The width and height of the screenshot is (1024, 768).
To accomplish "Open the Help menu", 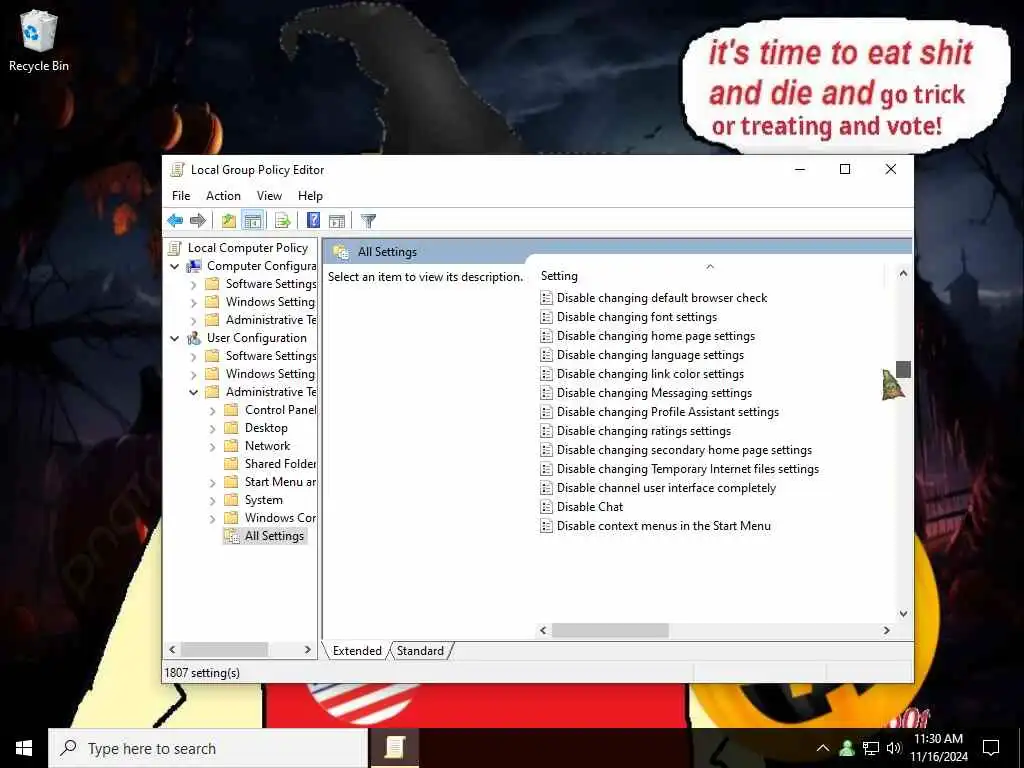I will pyautogui.click(x=310, y=196).
